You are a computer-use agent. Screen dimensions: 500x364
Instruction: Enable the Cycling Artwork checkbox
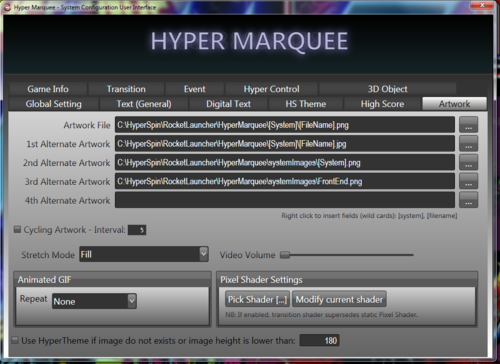(17, 230)
